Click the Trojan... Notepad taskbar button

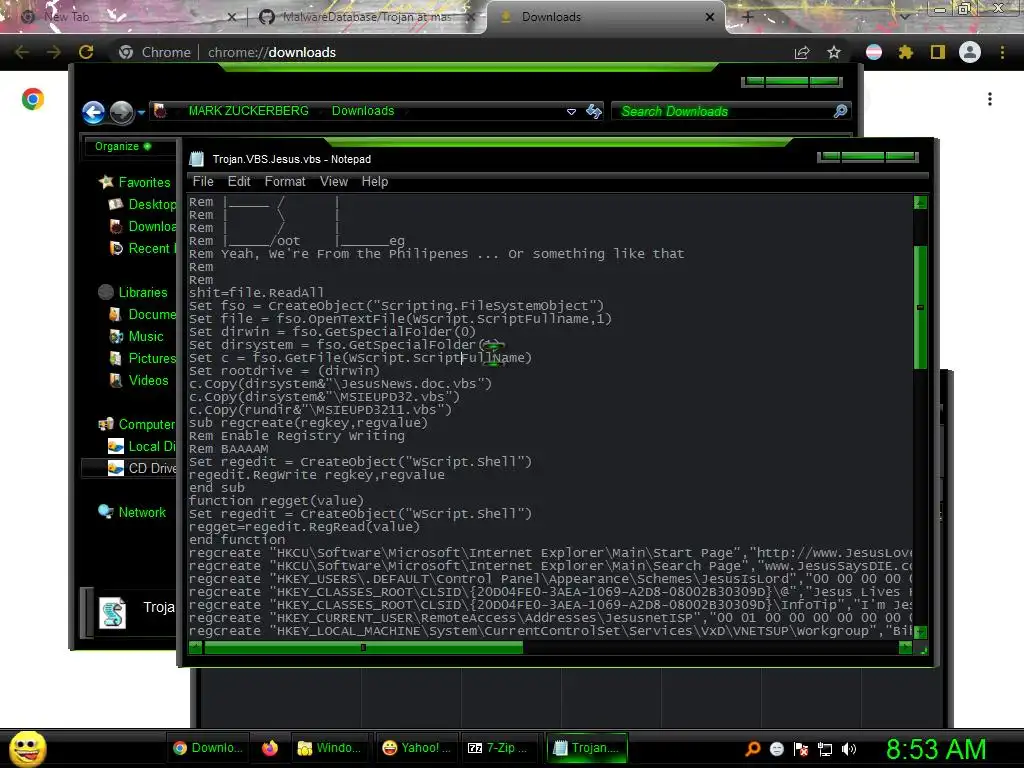click(x=586, y=748)
